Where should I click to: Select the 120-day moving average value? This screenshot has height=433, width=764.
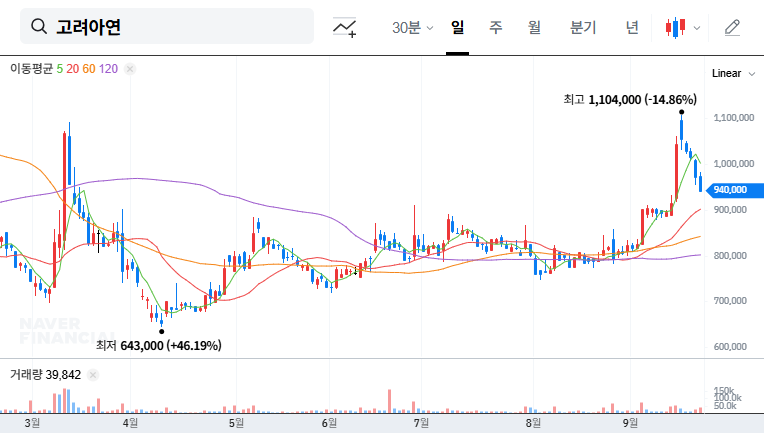point(108,69)
